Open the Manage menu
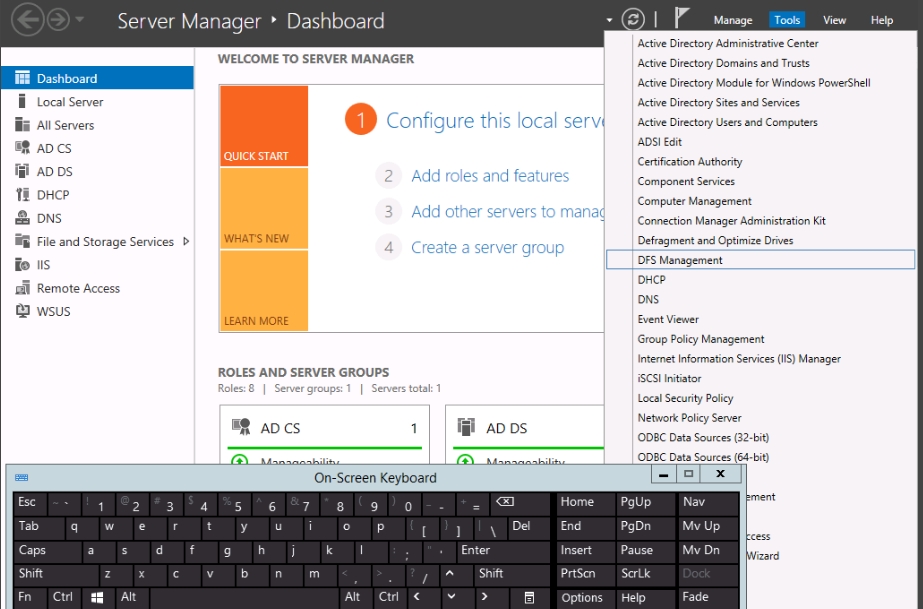 pyautogui.click(x=733, y=20)
